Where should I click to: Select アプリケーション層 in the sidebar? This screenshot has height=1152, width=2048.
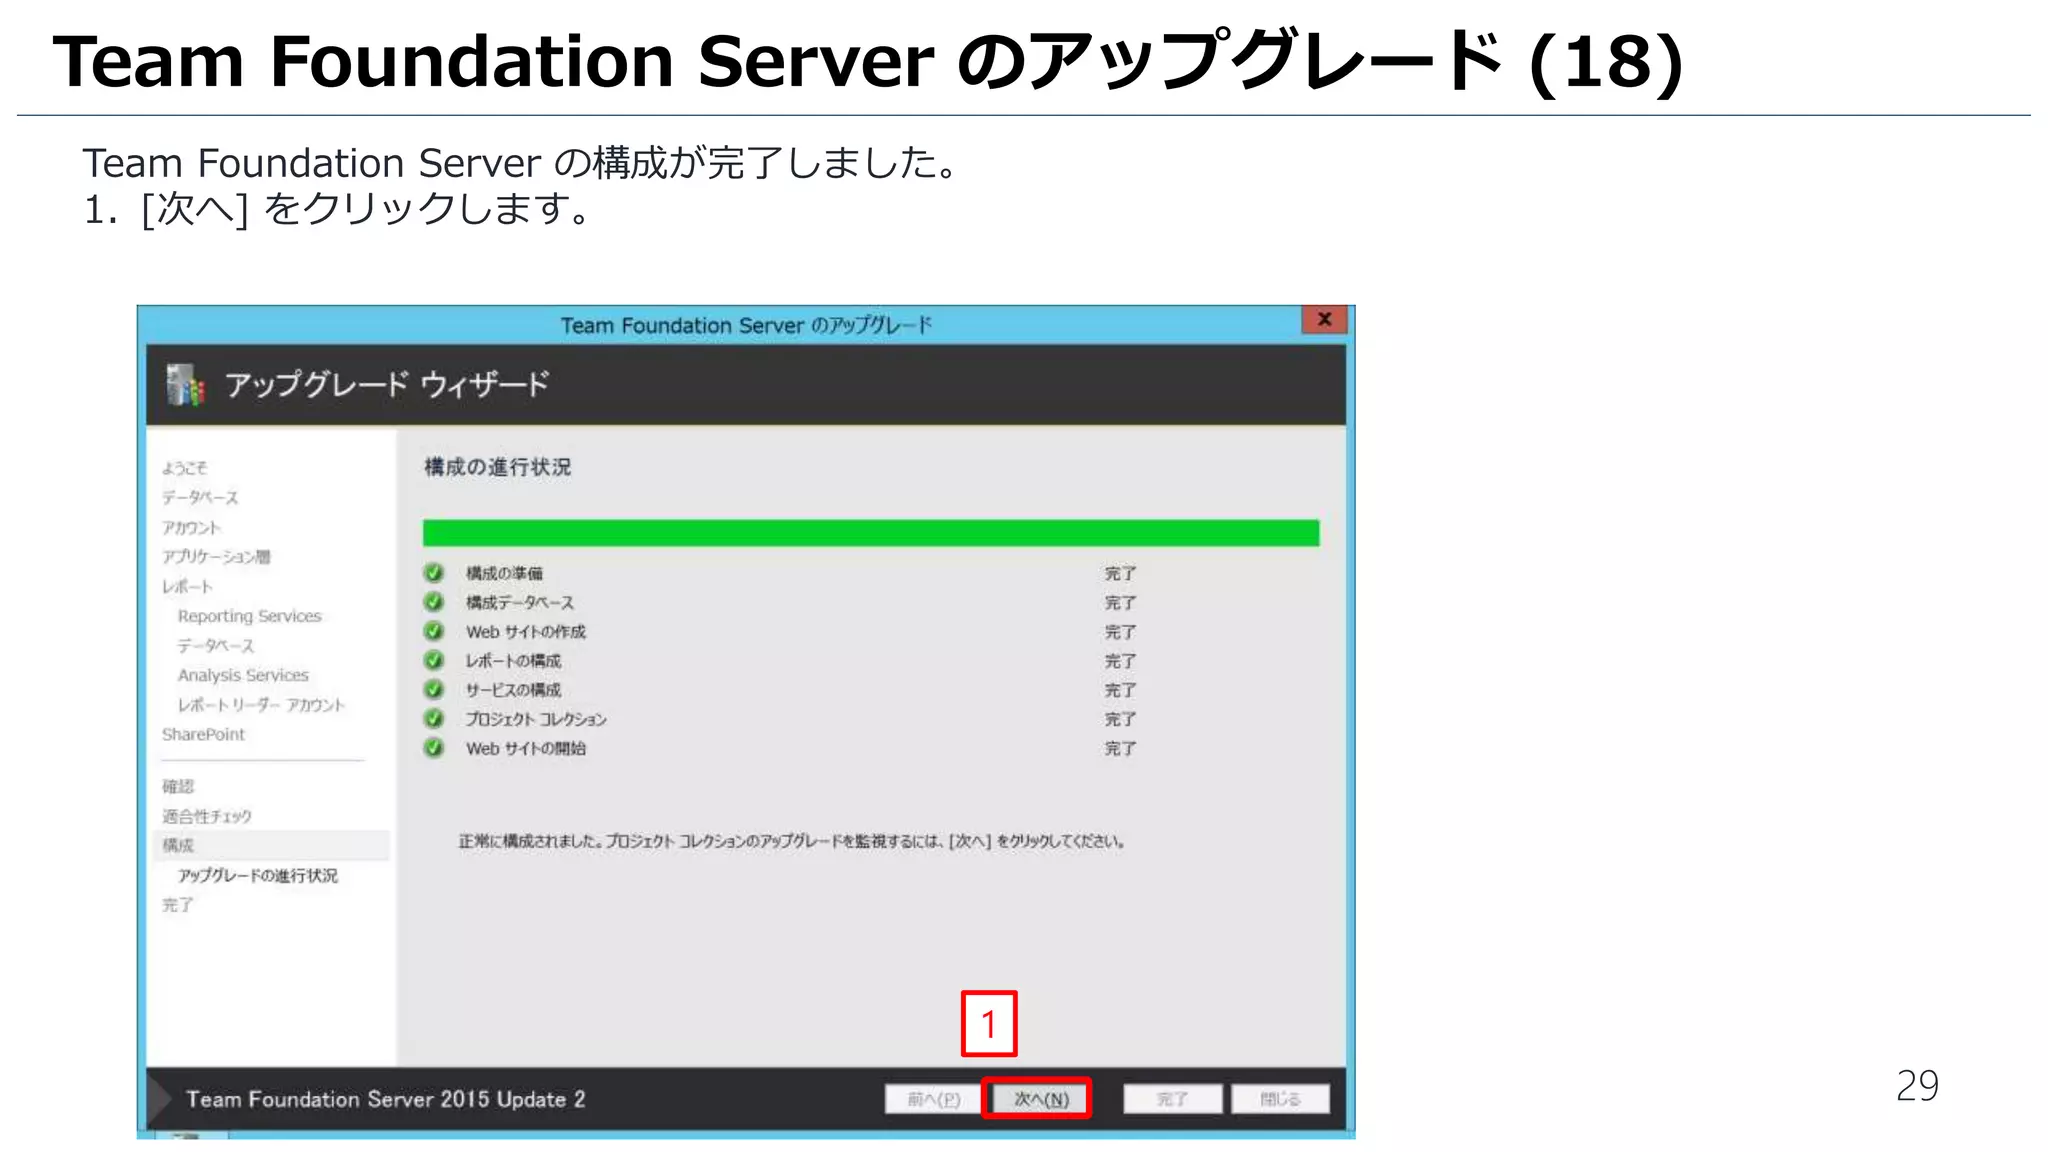click(216, 556)
